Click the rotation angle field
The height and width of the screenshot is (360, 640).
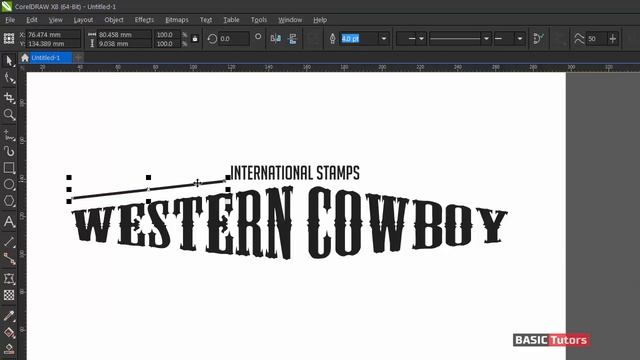pyautogui.click(x=233, y=39)
